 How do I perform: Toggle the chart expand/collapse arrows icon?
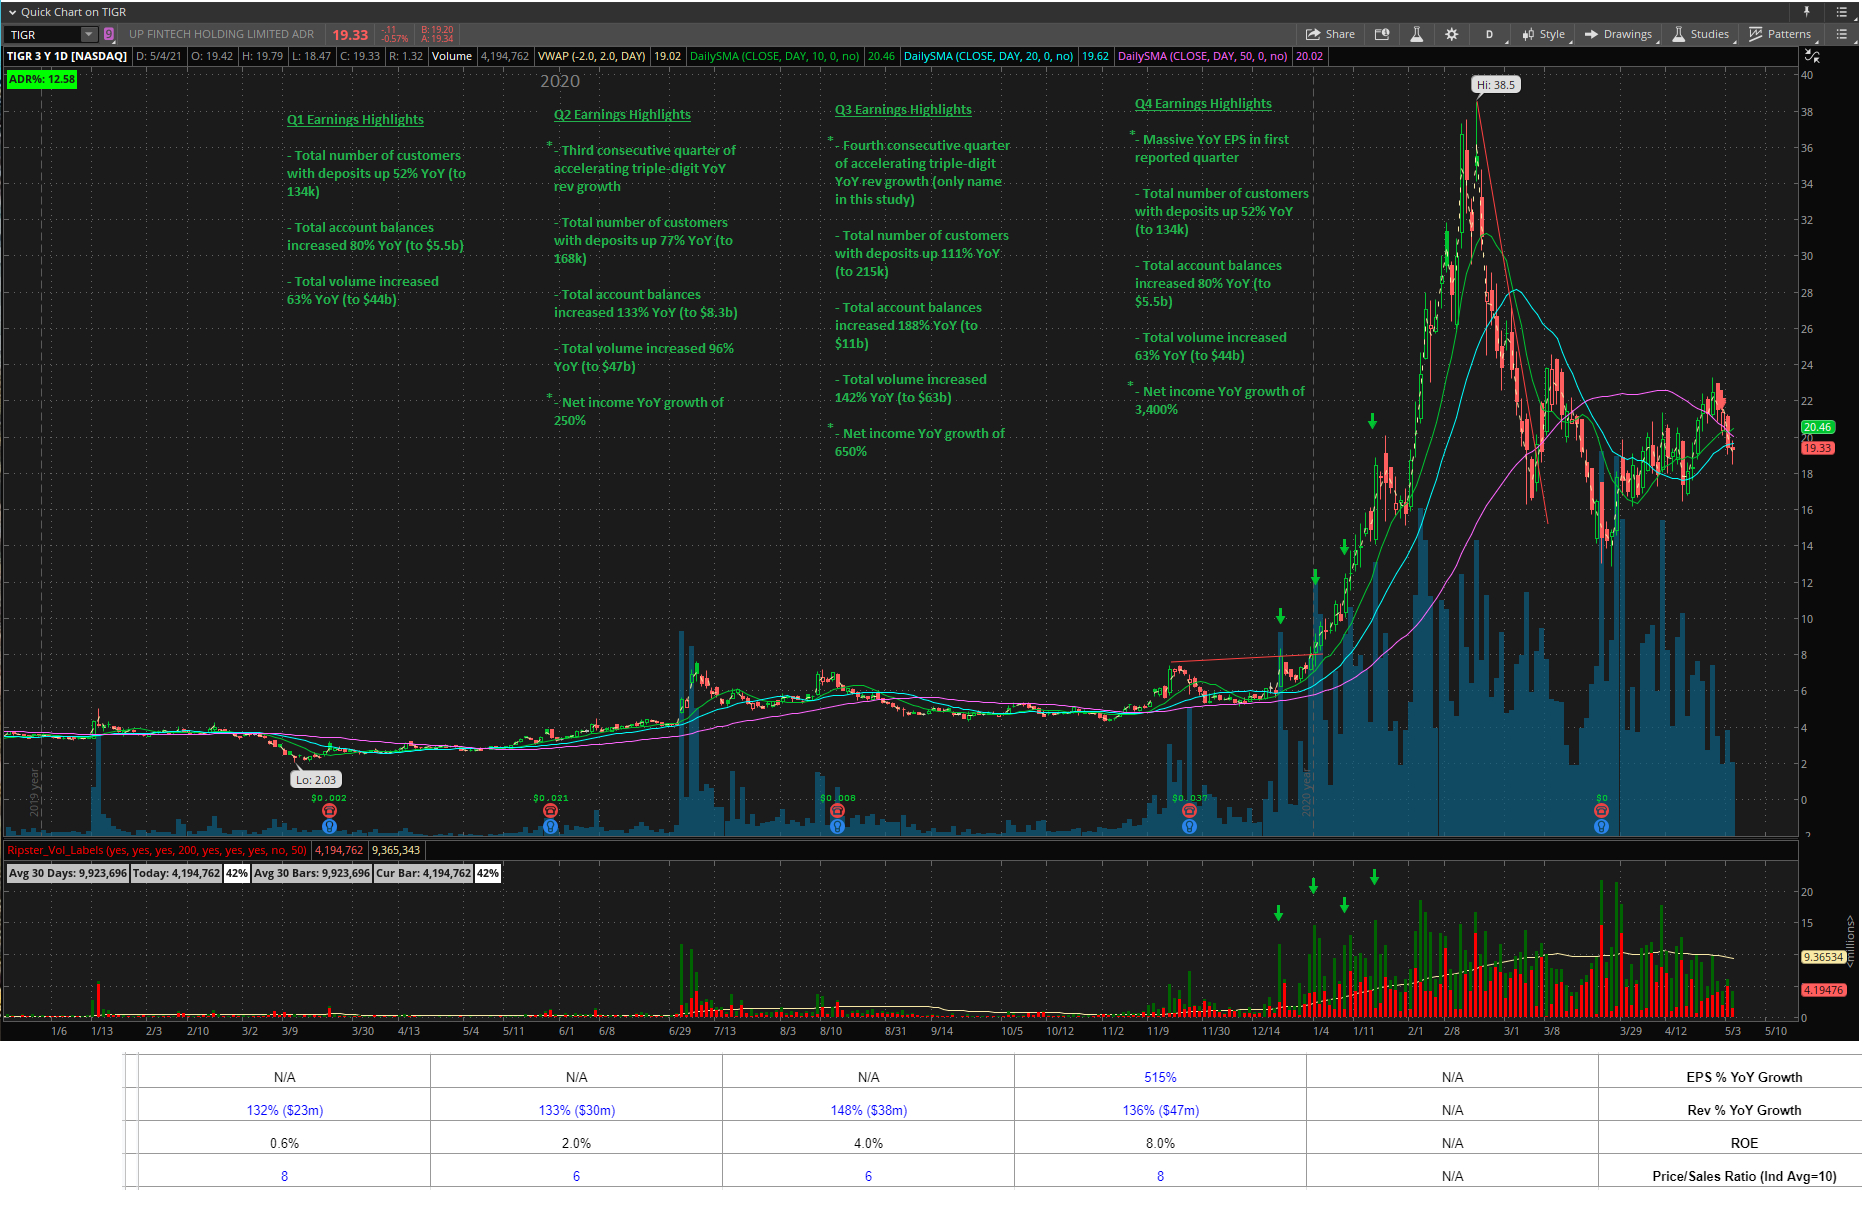coord(1811,56)
